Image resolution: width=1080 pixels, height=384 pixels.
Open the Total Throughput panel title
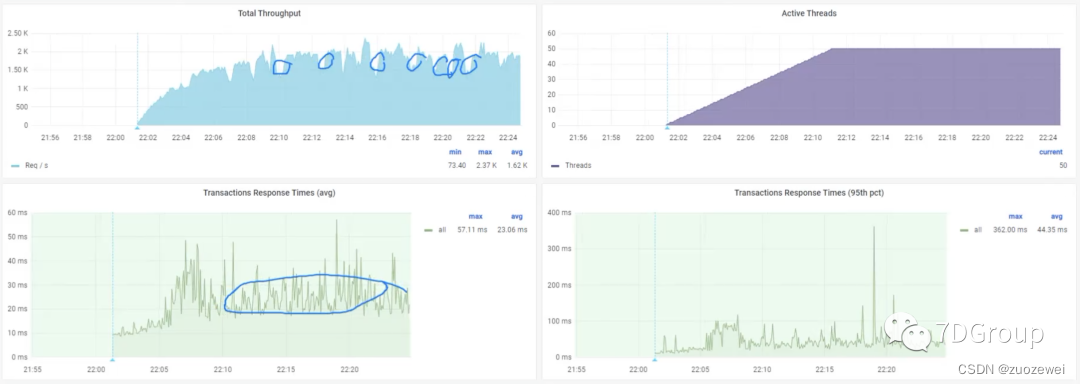coord(269,14)
